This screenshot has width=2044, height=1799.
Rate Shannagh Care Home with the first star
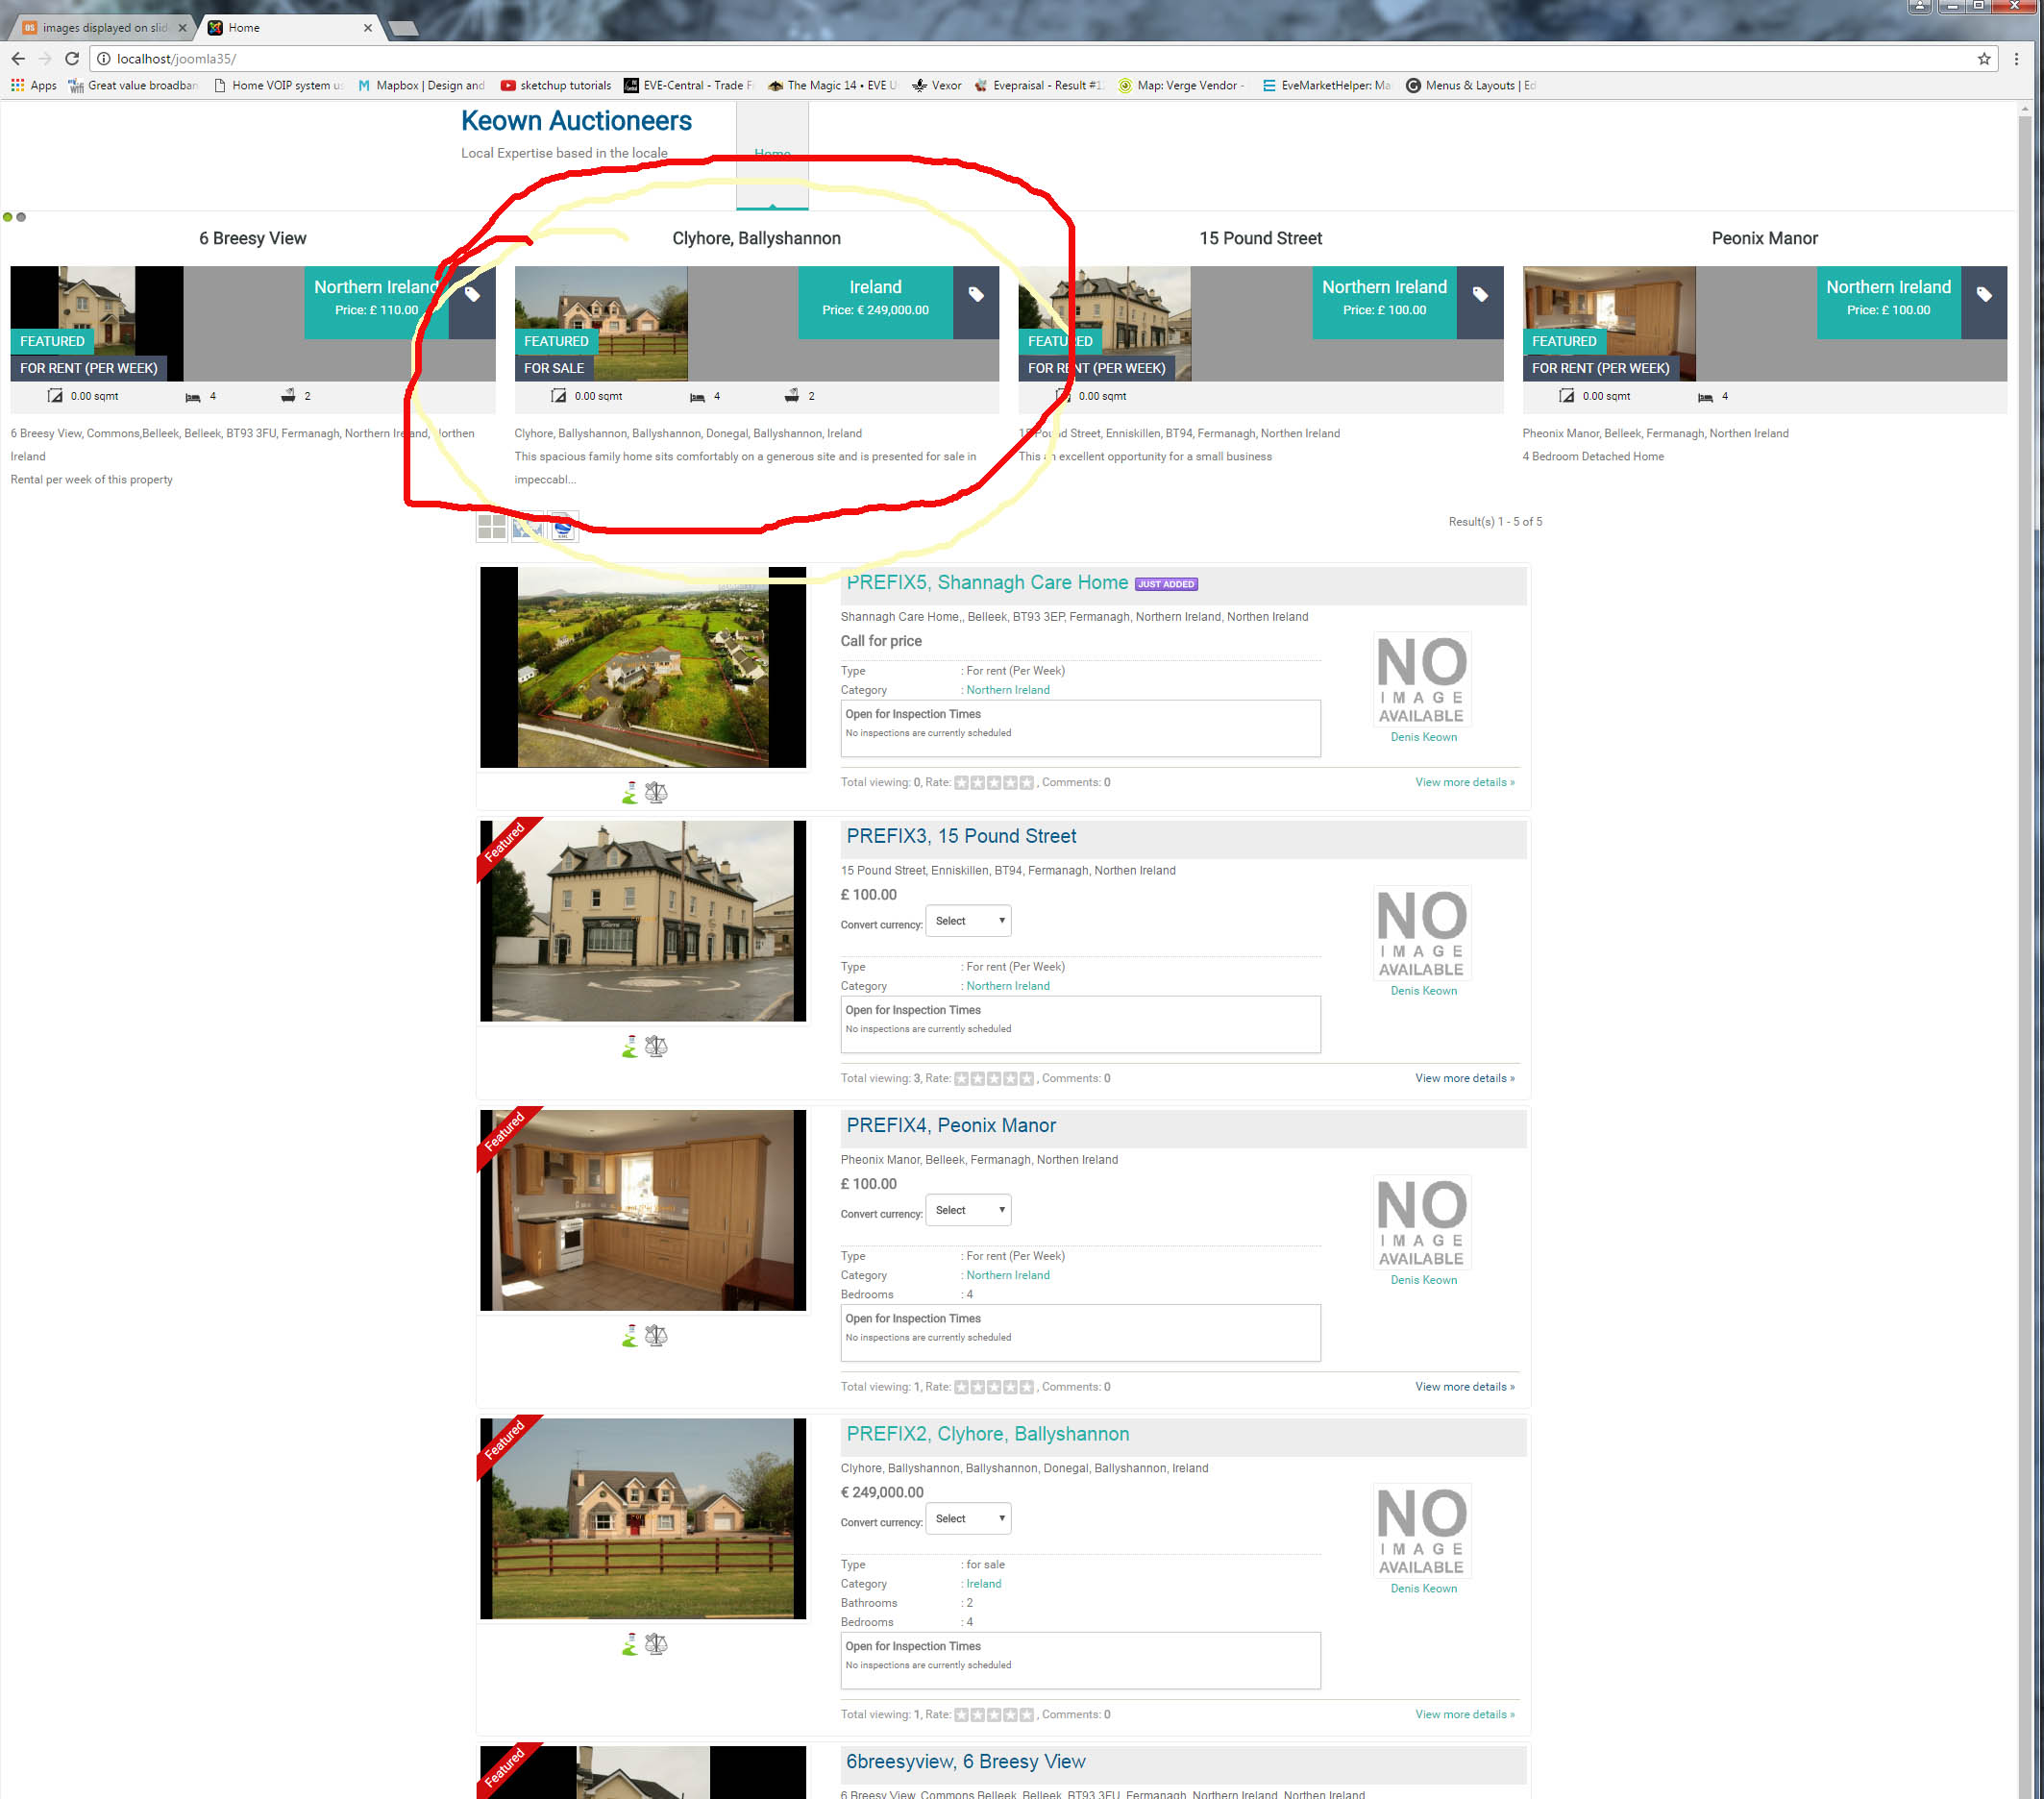coord(961,783)
